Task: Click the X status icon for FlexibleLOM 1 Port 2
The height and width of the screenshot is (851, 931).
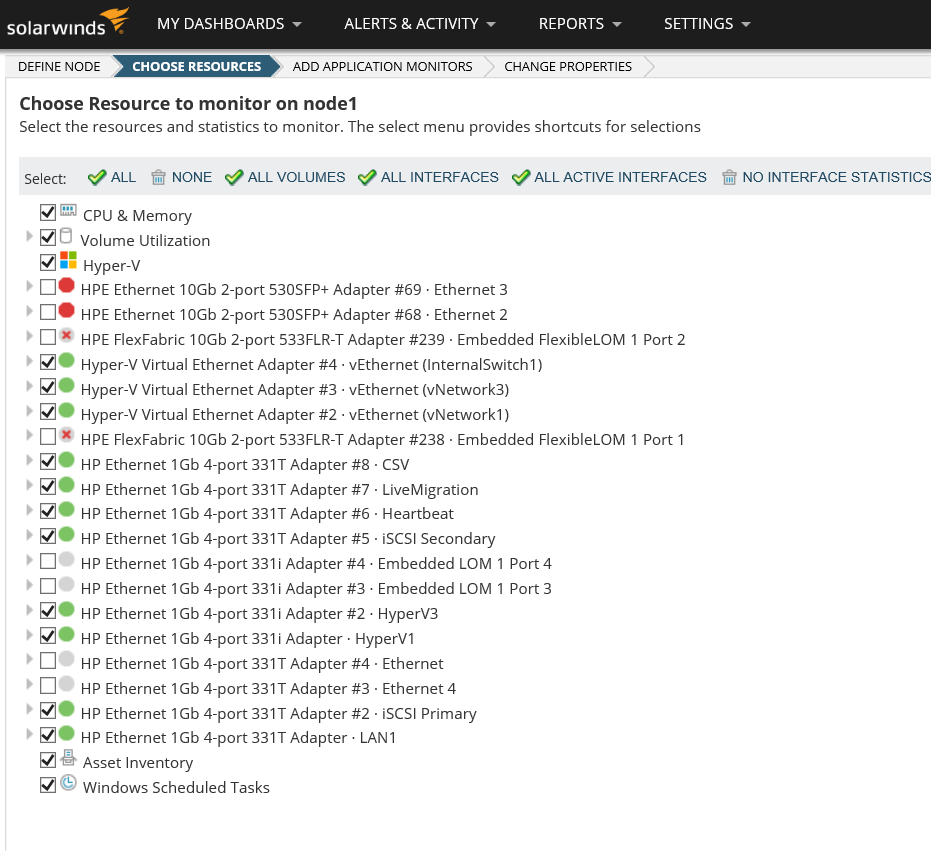Action: 66,336
